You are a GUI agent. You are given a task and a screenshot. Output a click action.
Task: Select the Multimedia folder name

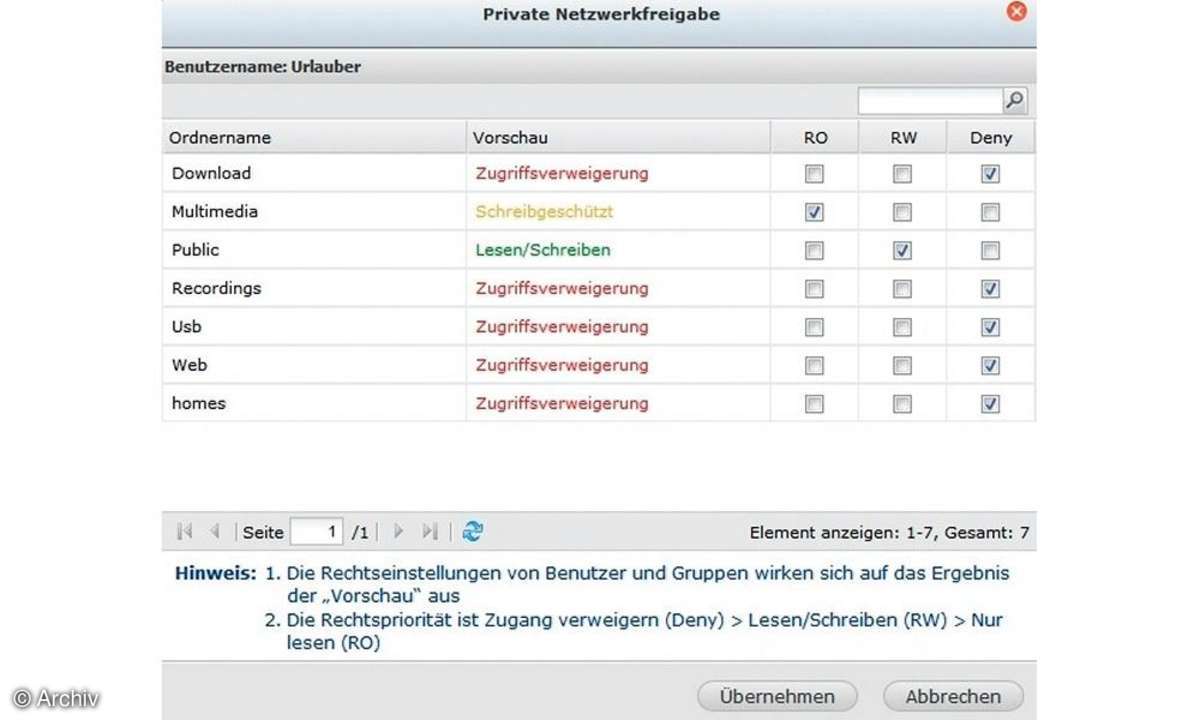[x=214, y=212]
